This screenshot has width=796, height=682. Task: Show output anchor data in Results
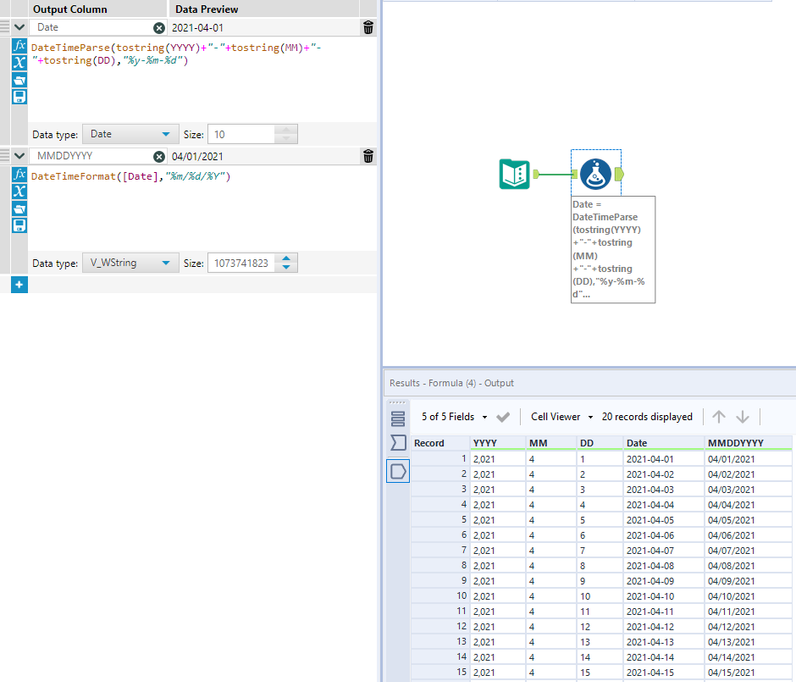(398, 471)
